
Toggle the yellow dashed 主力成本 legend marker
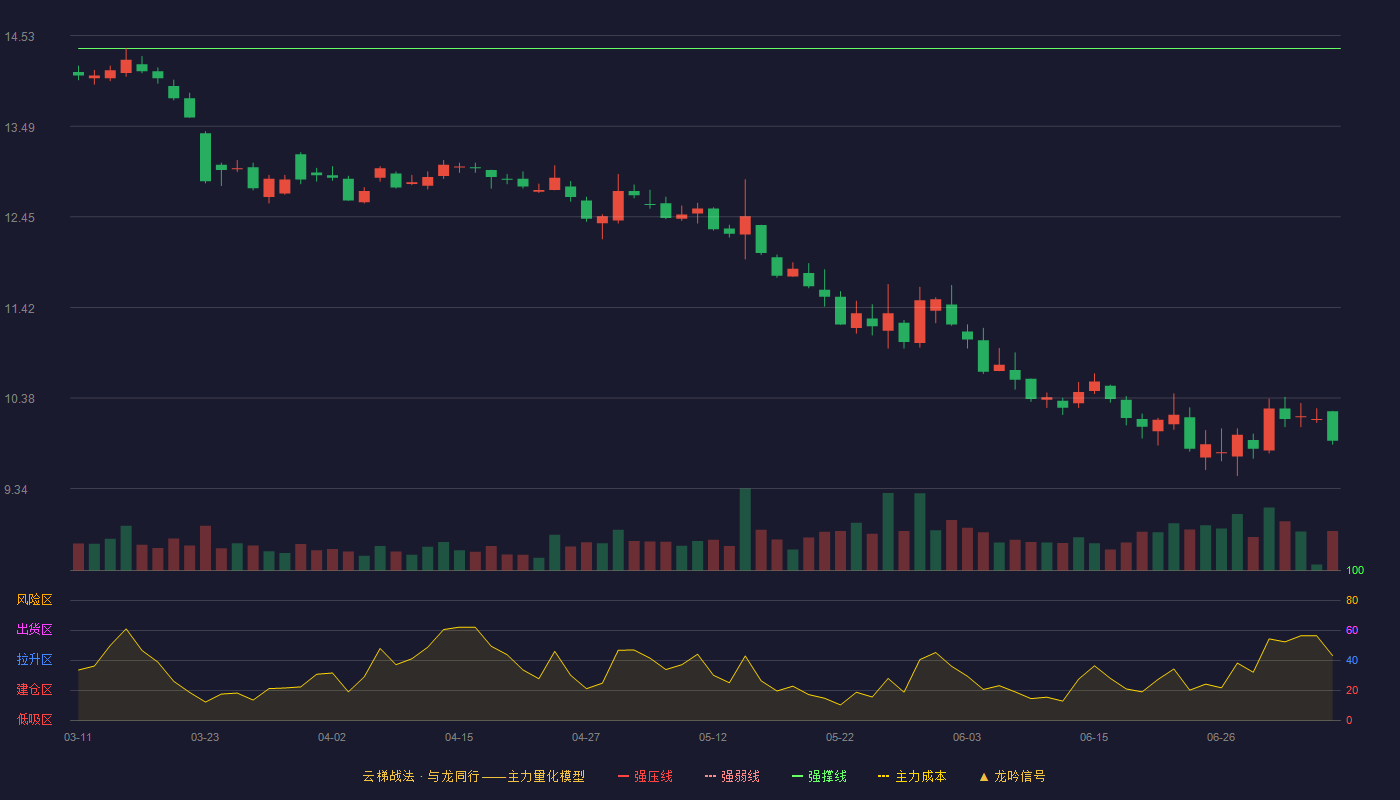click(884, 776)
